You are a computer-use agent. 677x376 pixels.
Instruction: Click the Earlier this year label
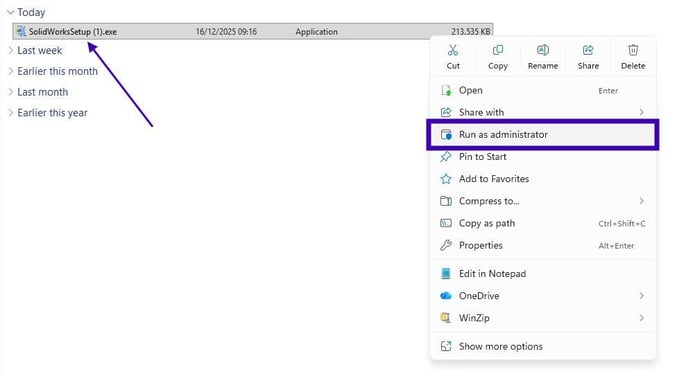[x=52, y=113]
